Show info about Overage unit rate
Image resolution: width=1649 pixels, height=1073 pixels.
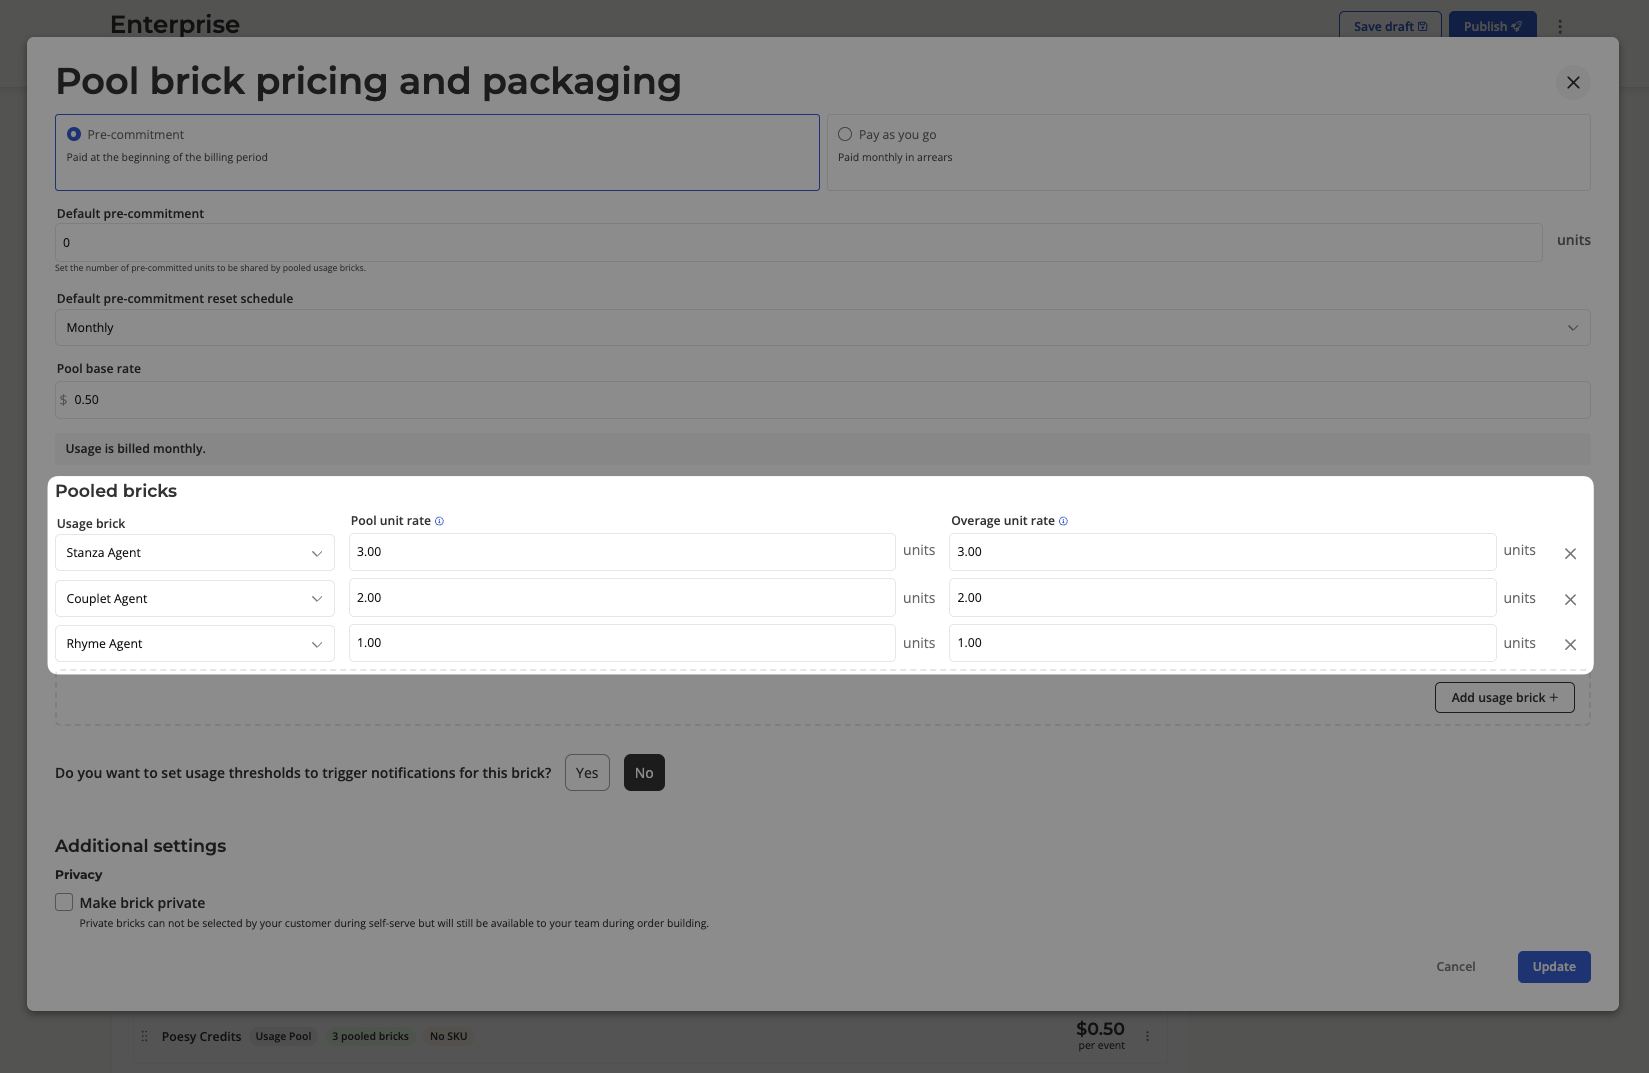(x=1063, y=521)
